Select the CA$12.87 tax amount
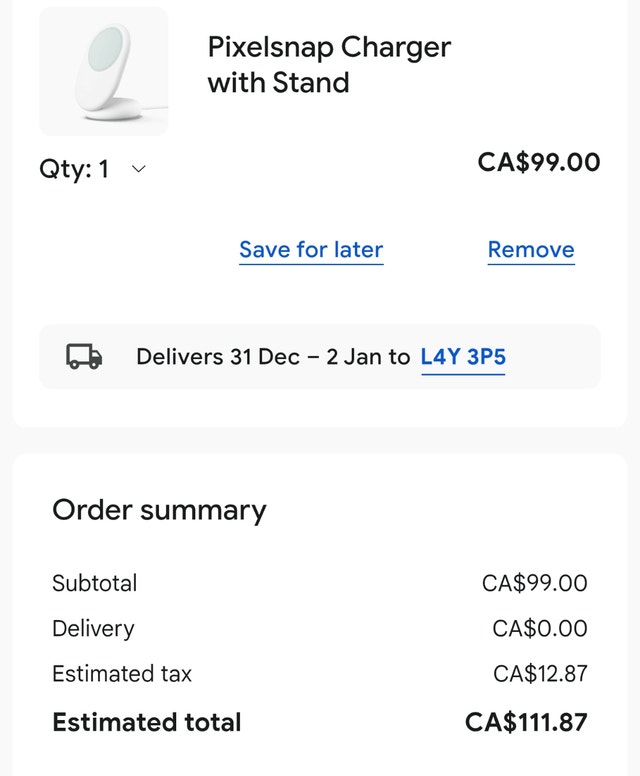Viewport: 640px width, 776px height. tap(540, 674)
